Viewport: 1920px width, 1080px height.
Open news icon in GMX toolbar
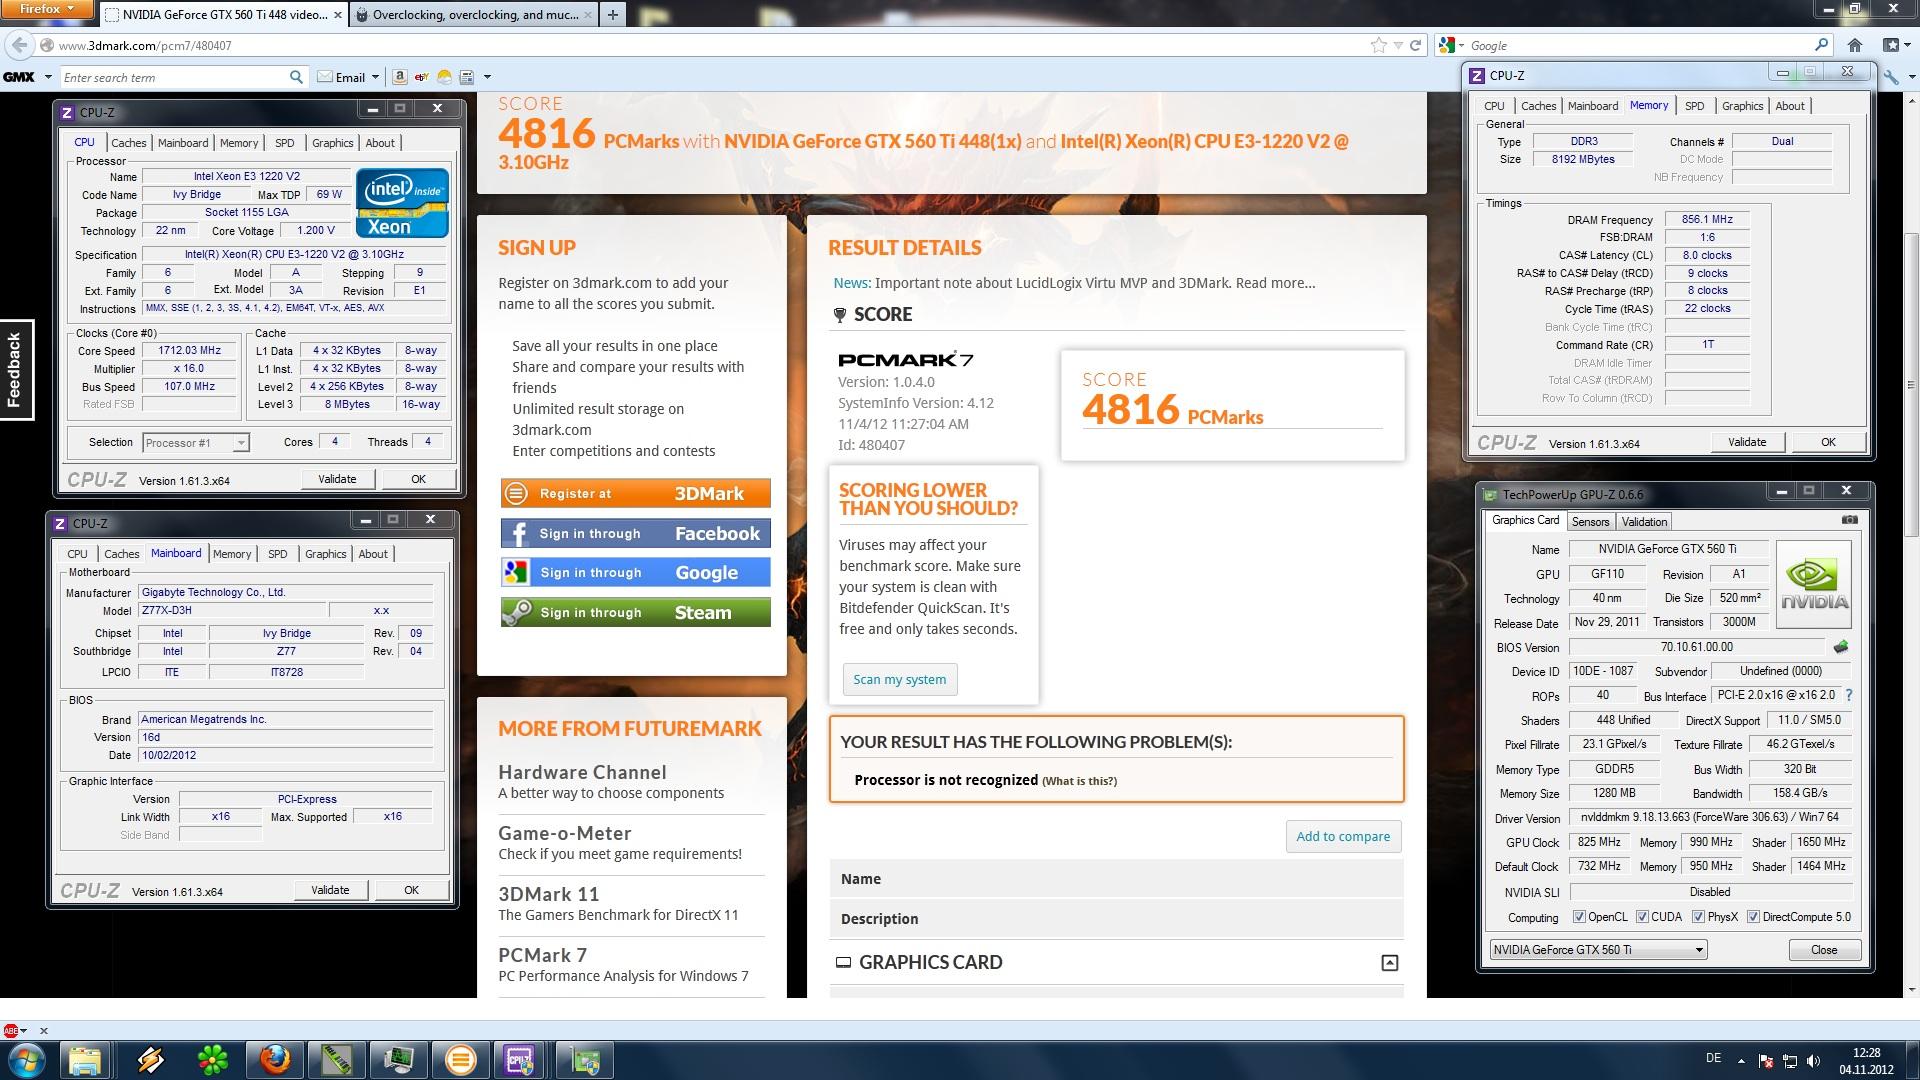point(466,77)
